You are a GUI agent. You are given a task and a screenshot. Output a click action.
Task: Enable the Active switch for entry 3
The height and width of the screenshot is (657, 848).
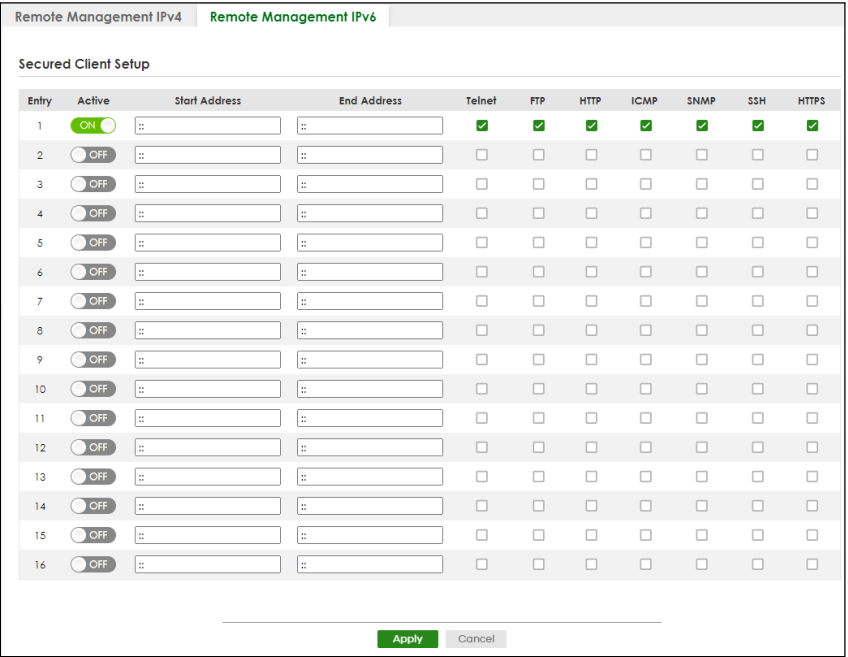coord(93,184)
